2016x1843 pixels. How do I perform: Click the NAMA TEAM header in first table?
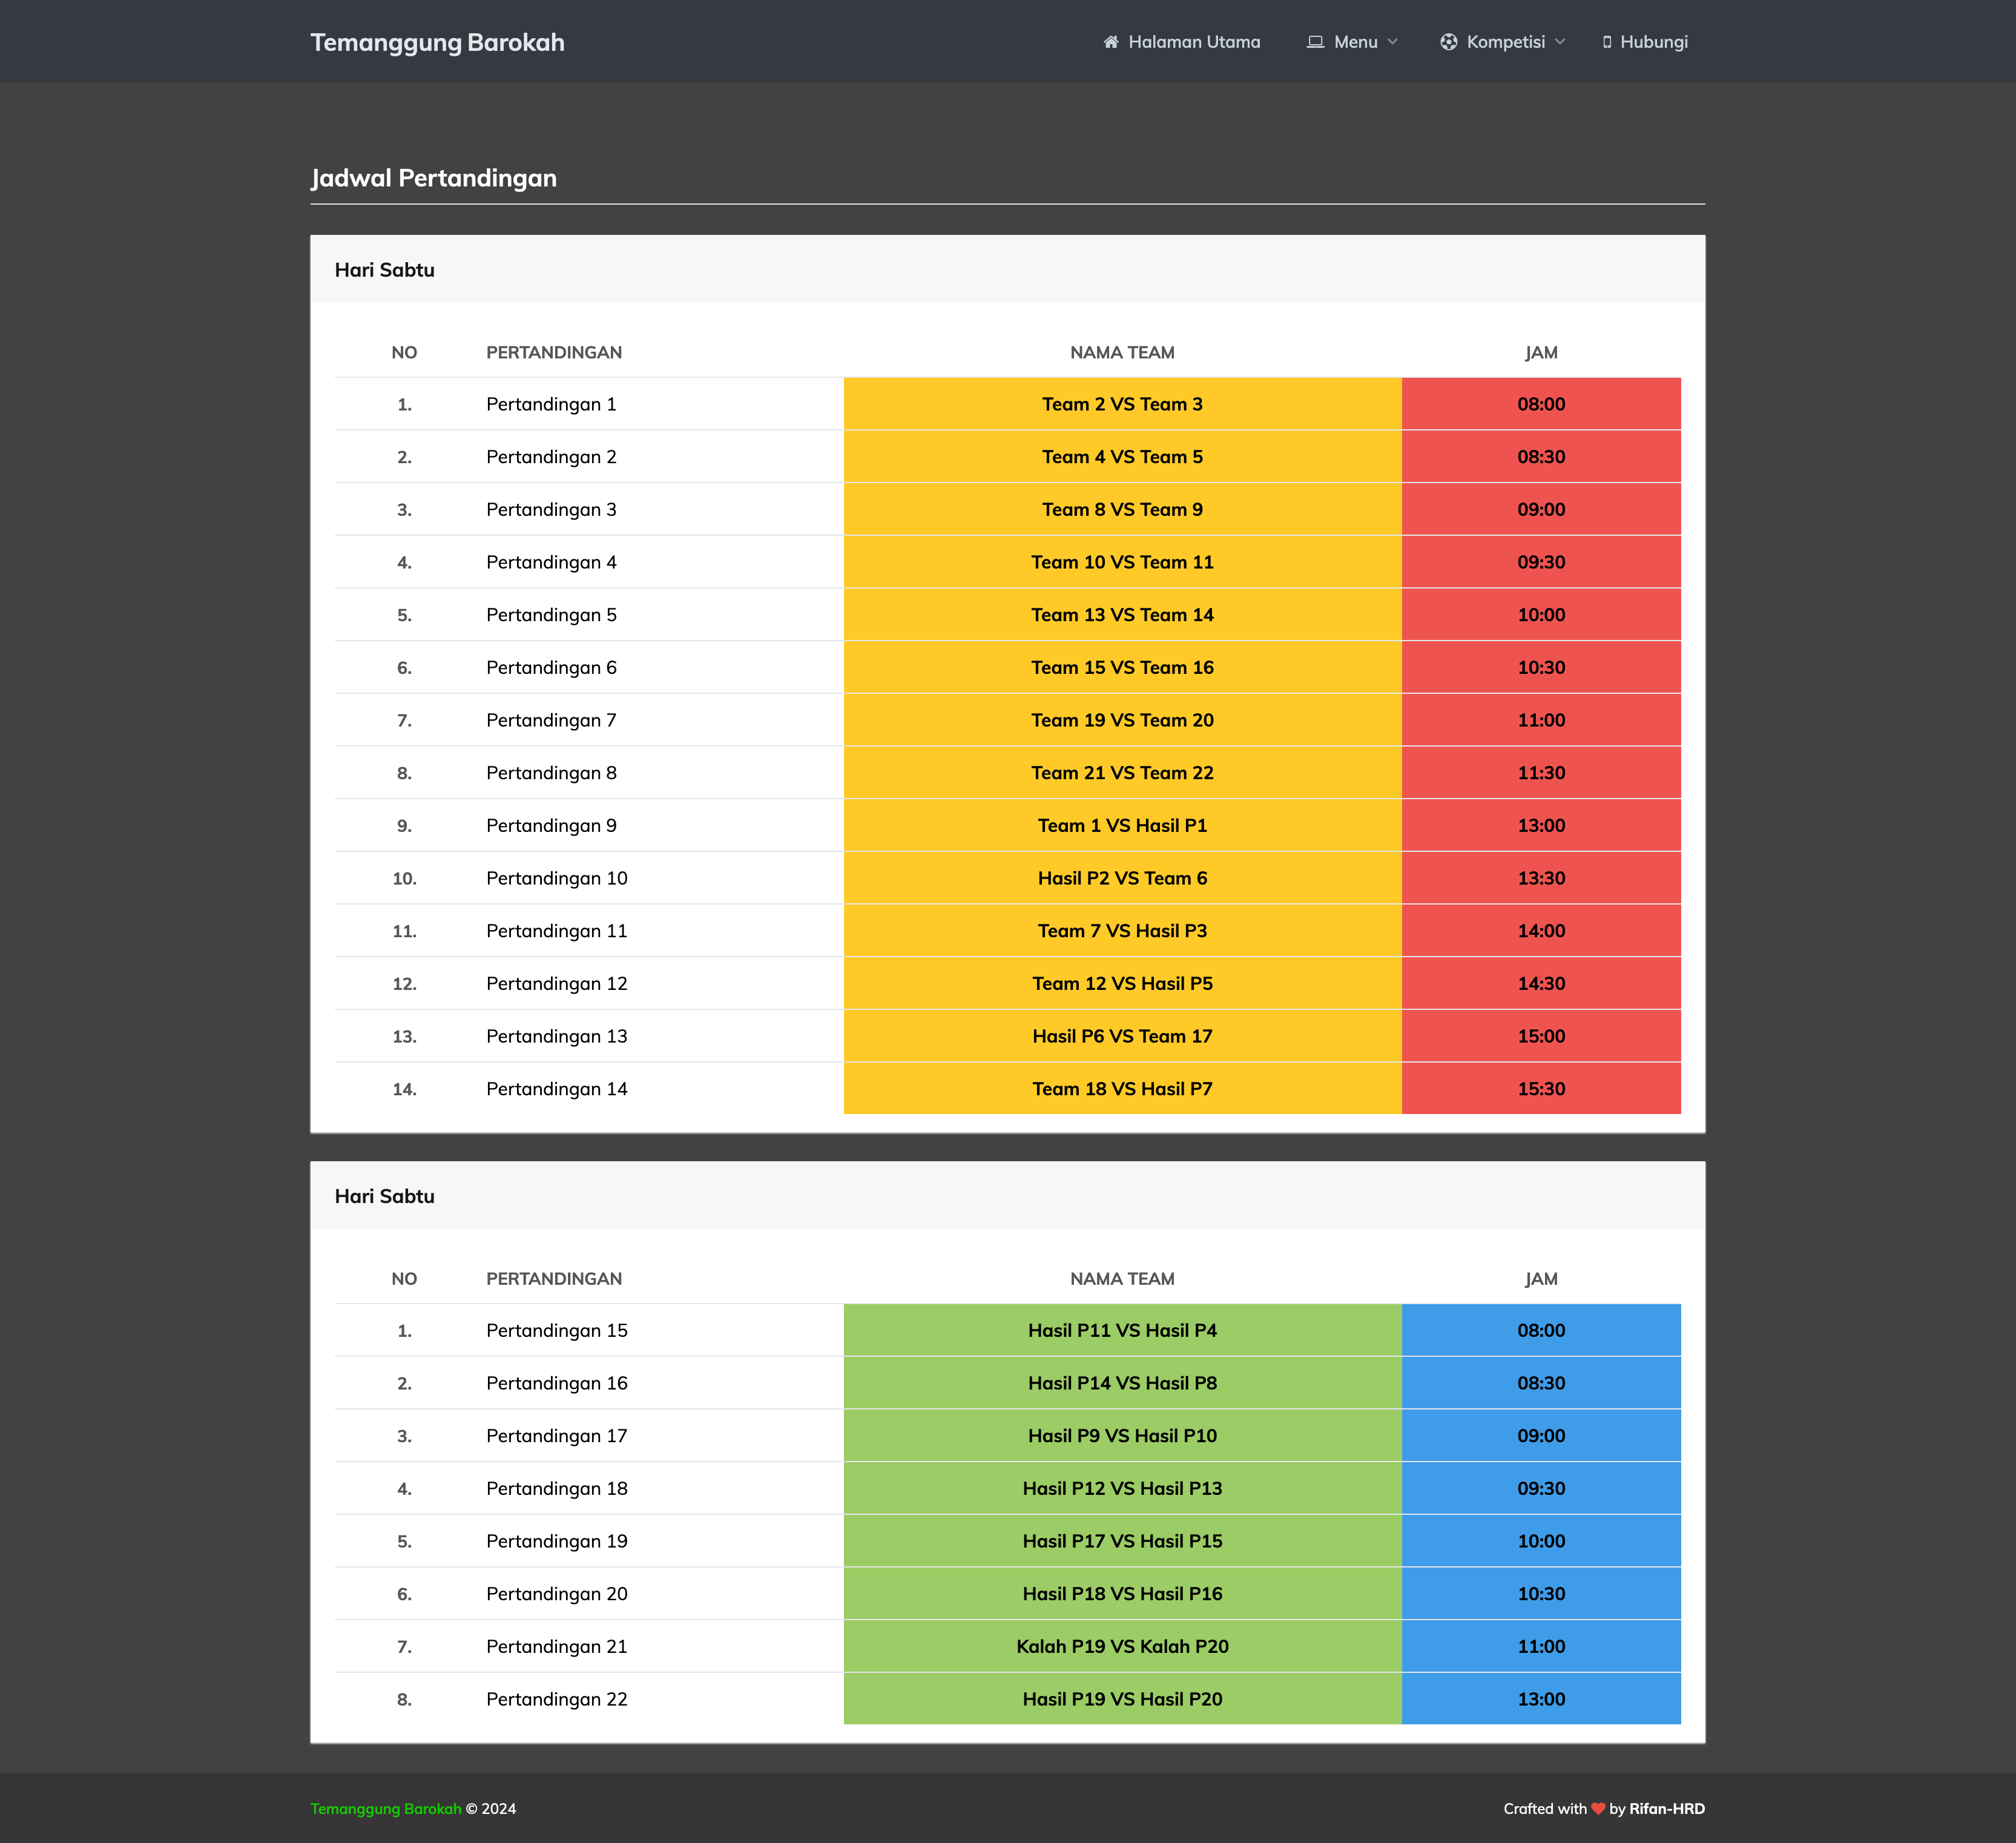coord(1122,352)
